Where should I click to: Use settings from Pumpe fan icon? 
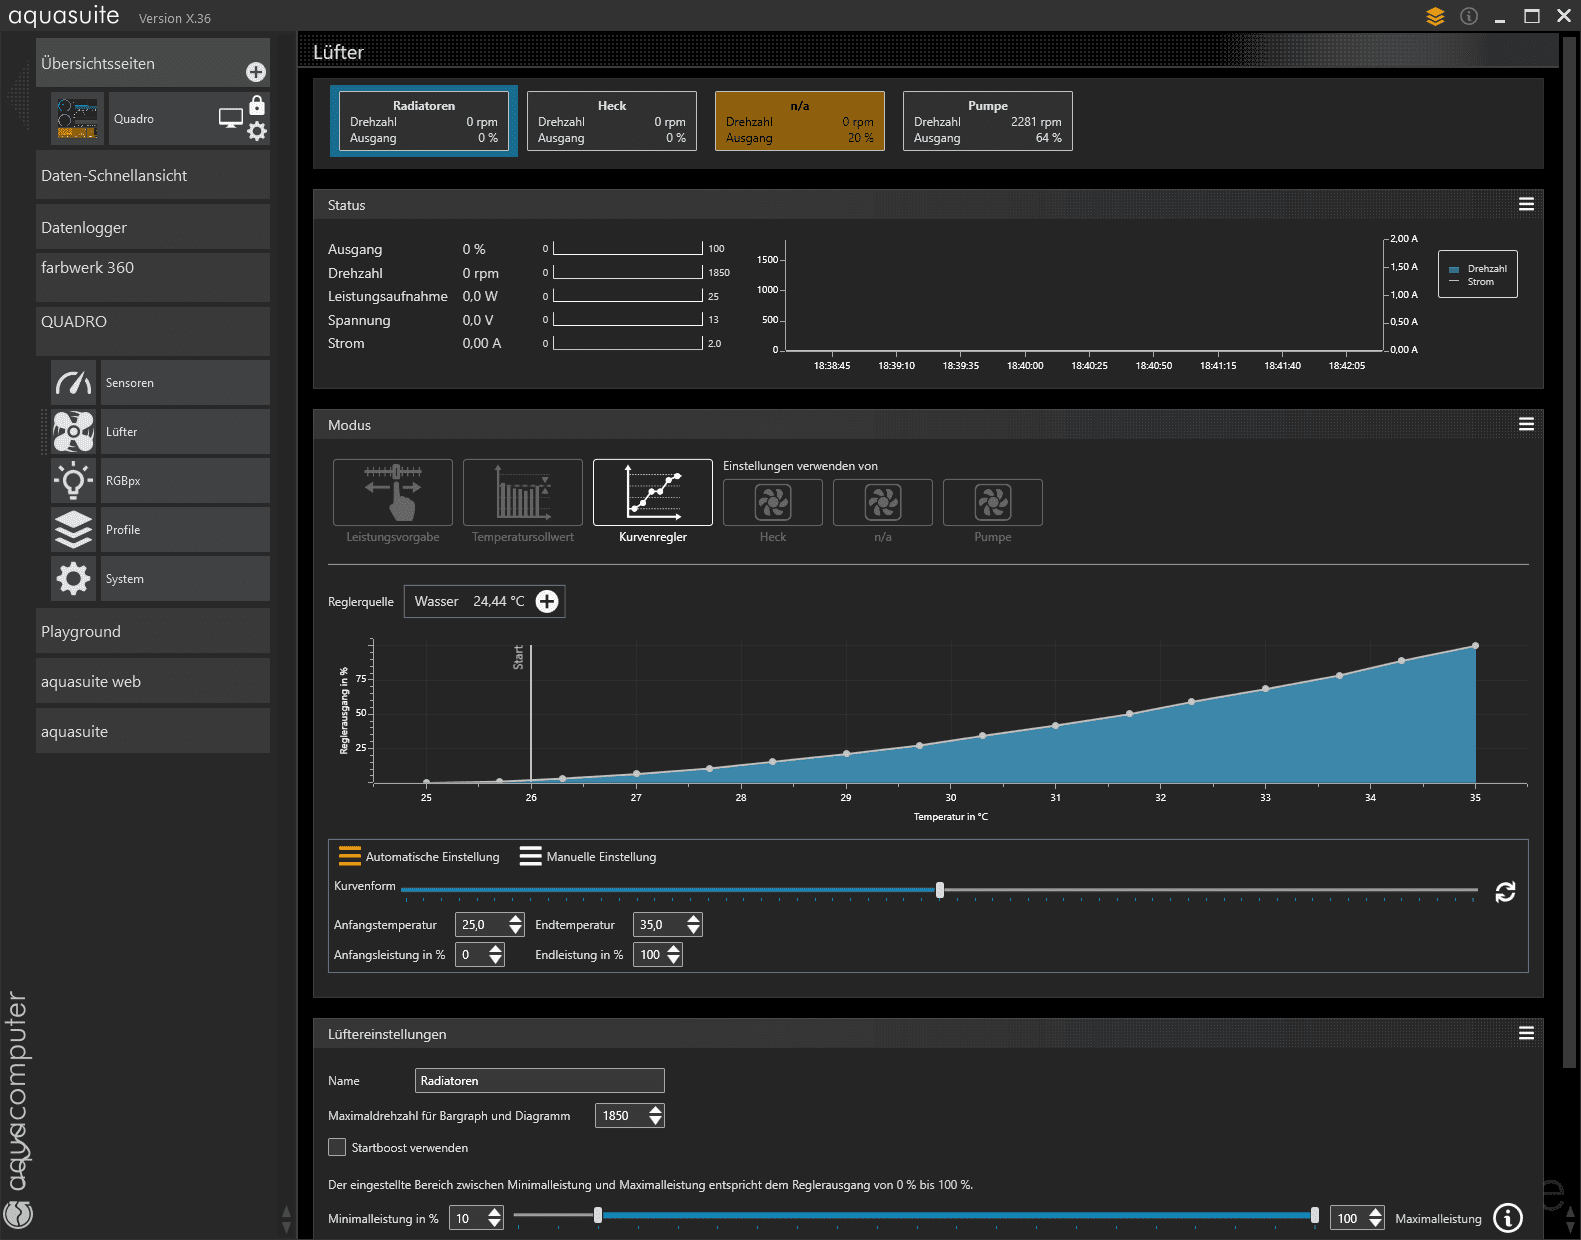(993, 502)
